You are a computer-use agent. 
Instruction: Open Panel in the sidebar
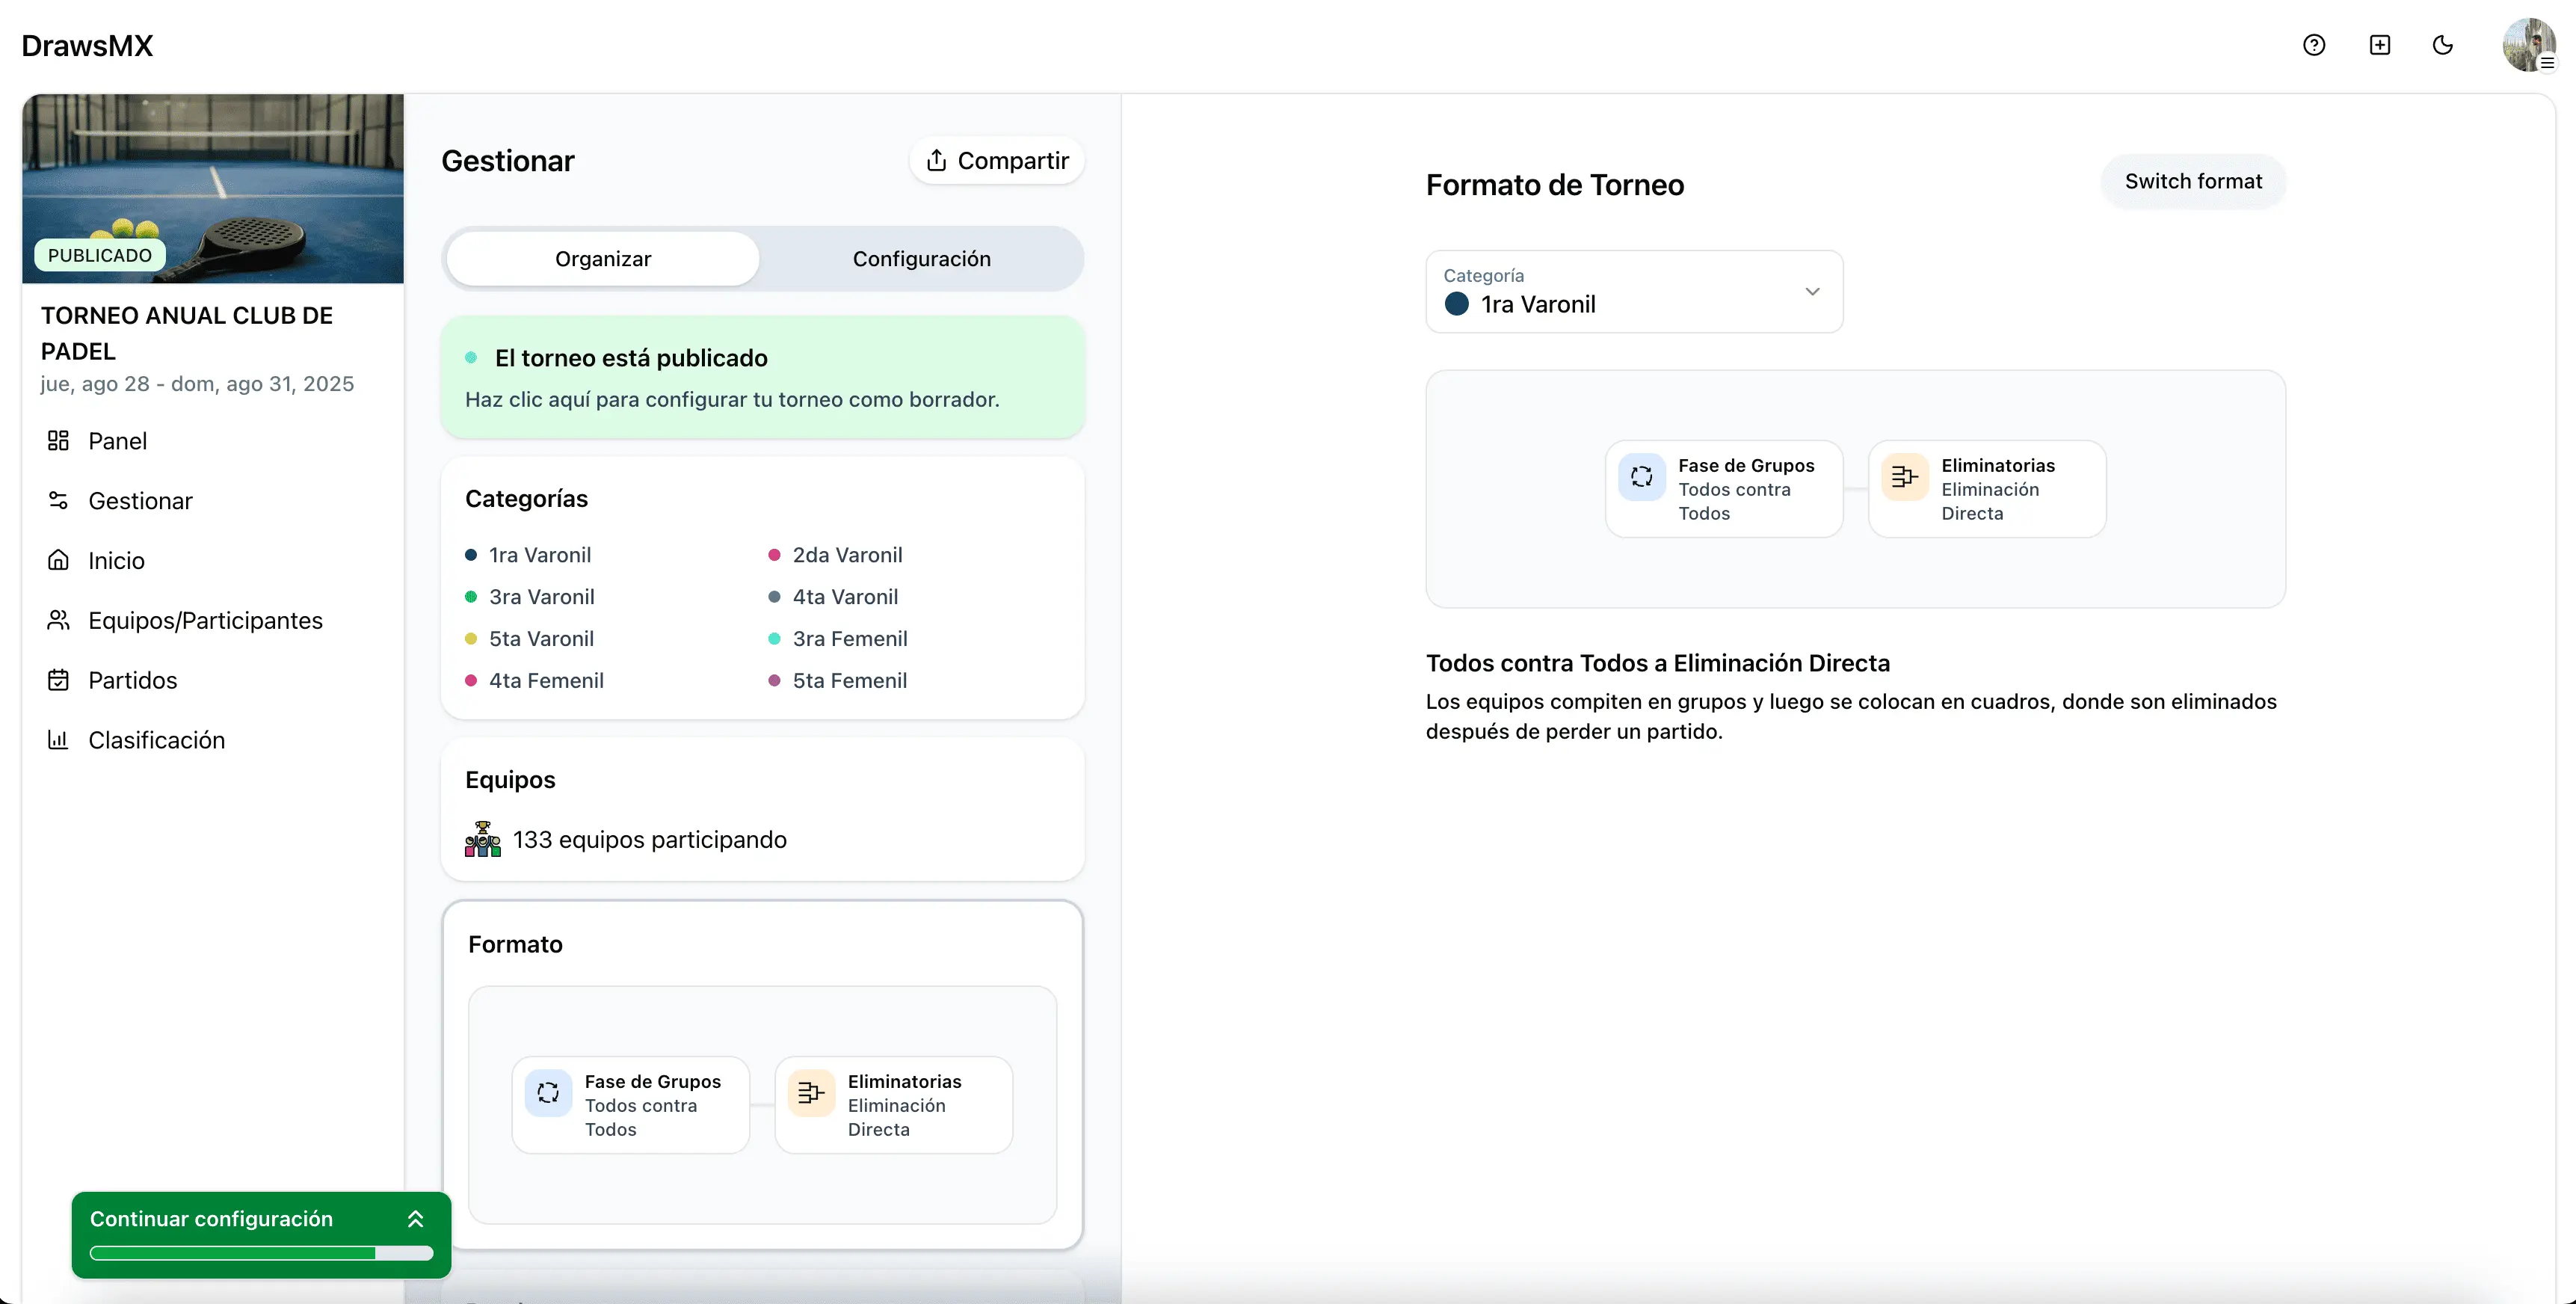pos(117,440)
